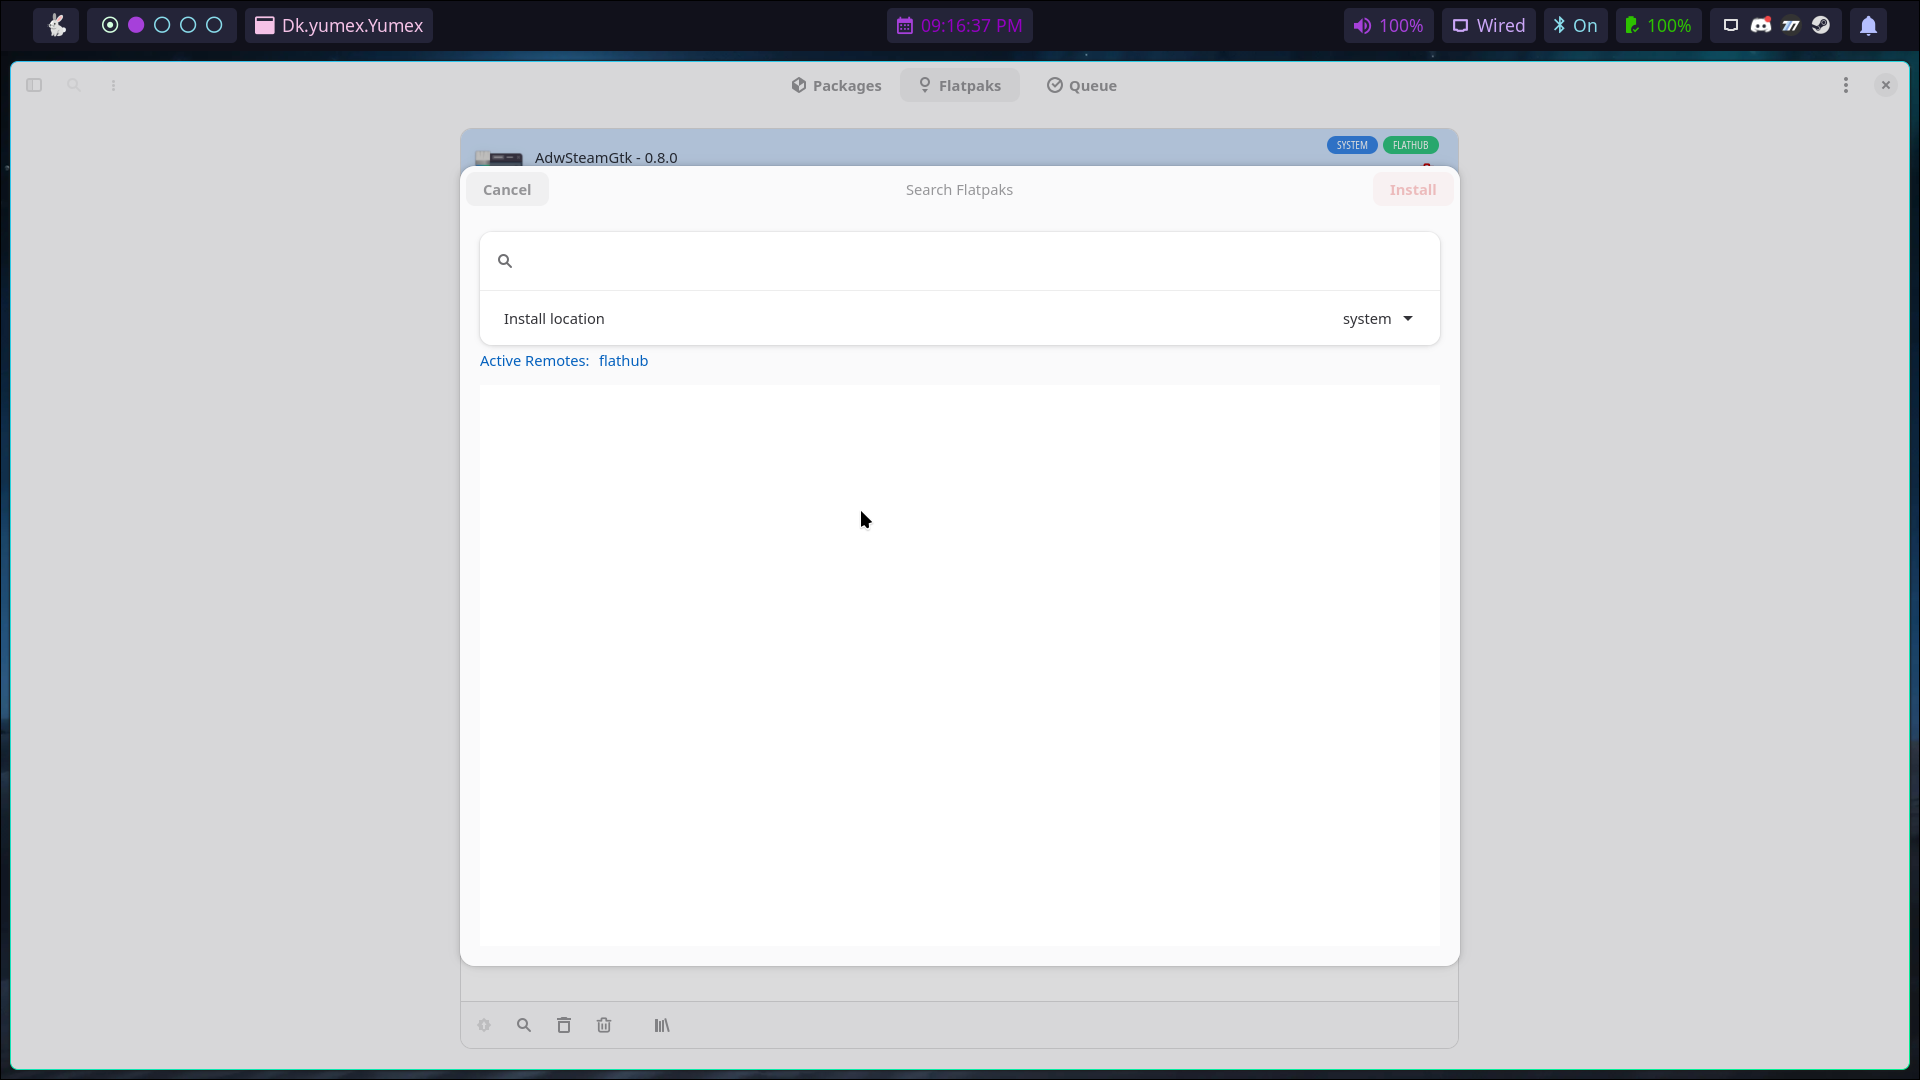Image resolution: width=1920 pixels, height=1080 pixels.
Task: Click the trash can with lines icon
Action: point(604,1025)
